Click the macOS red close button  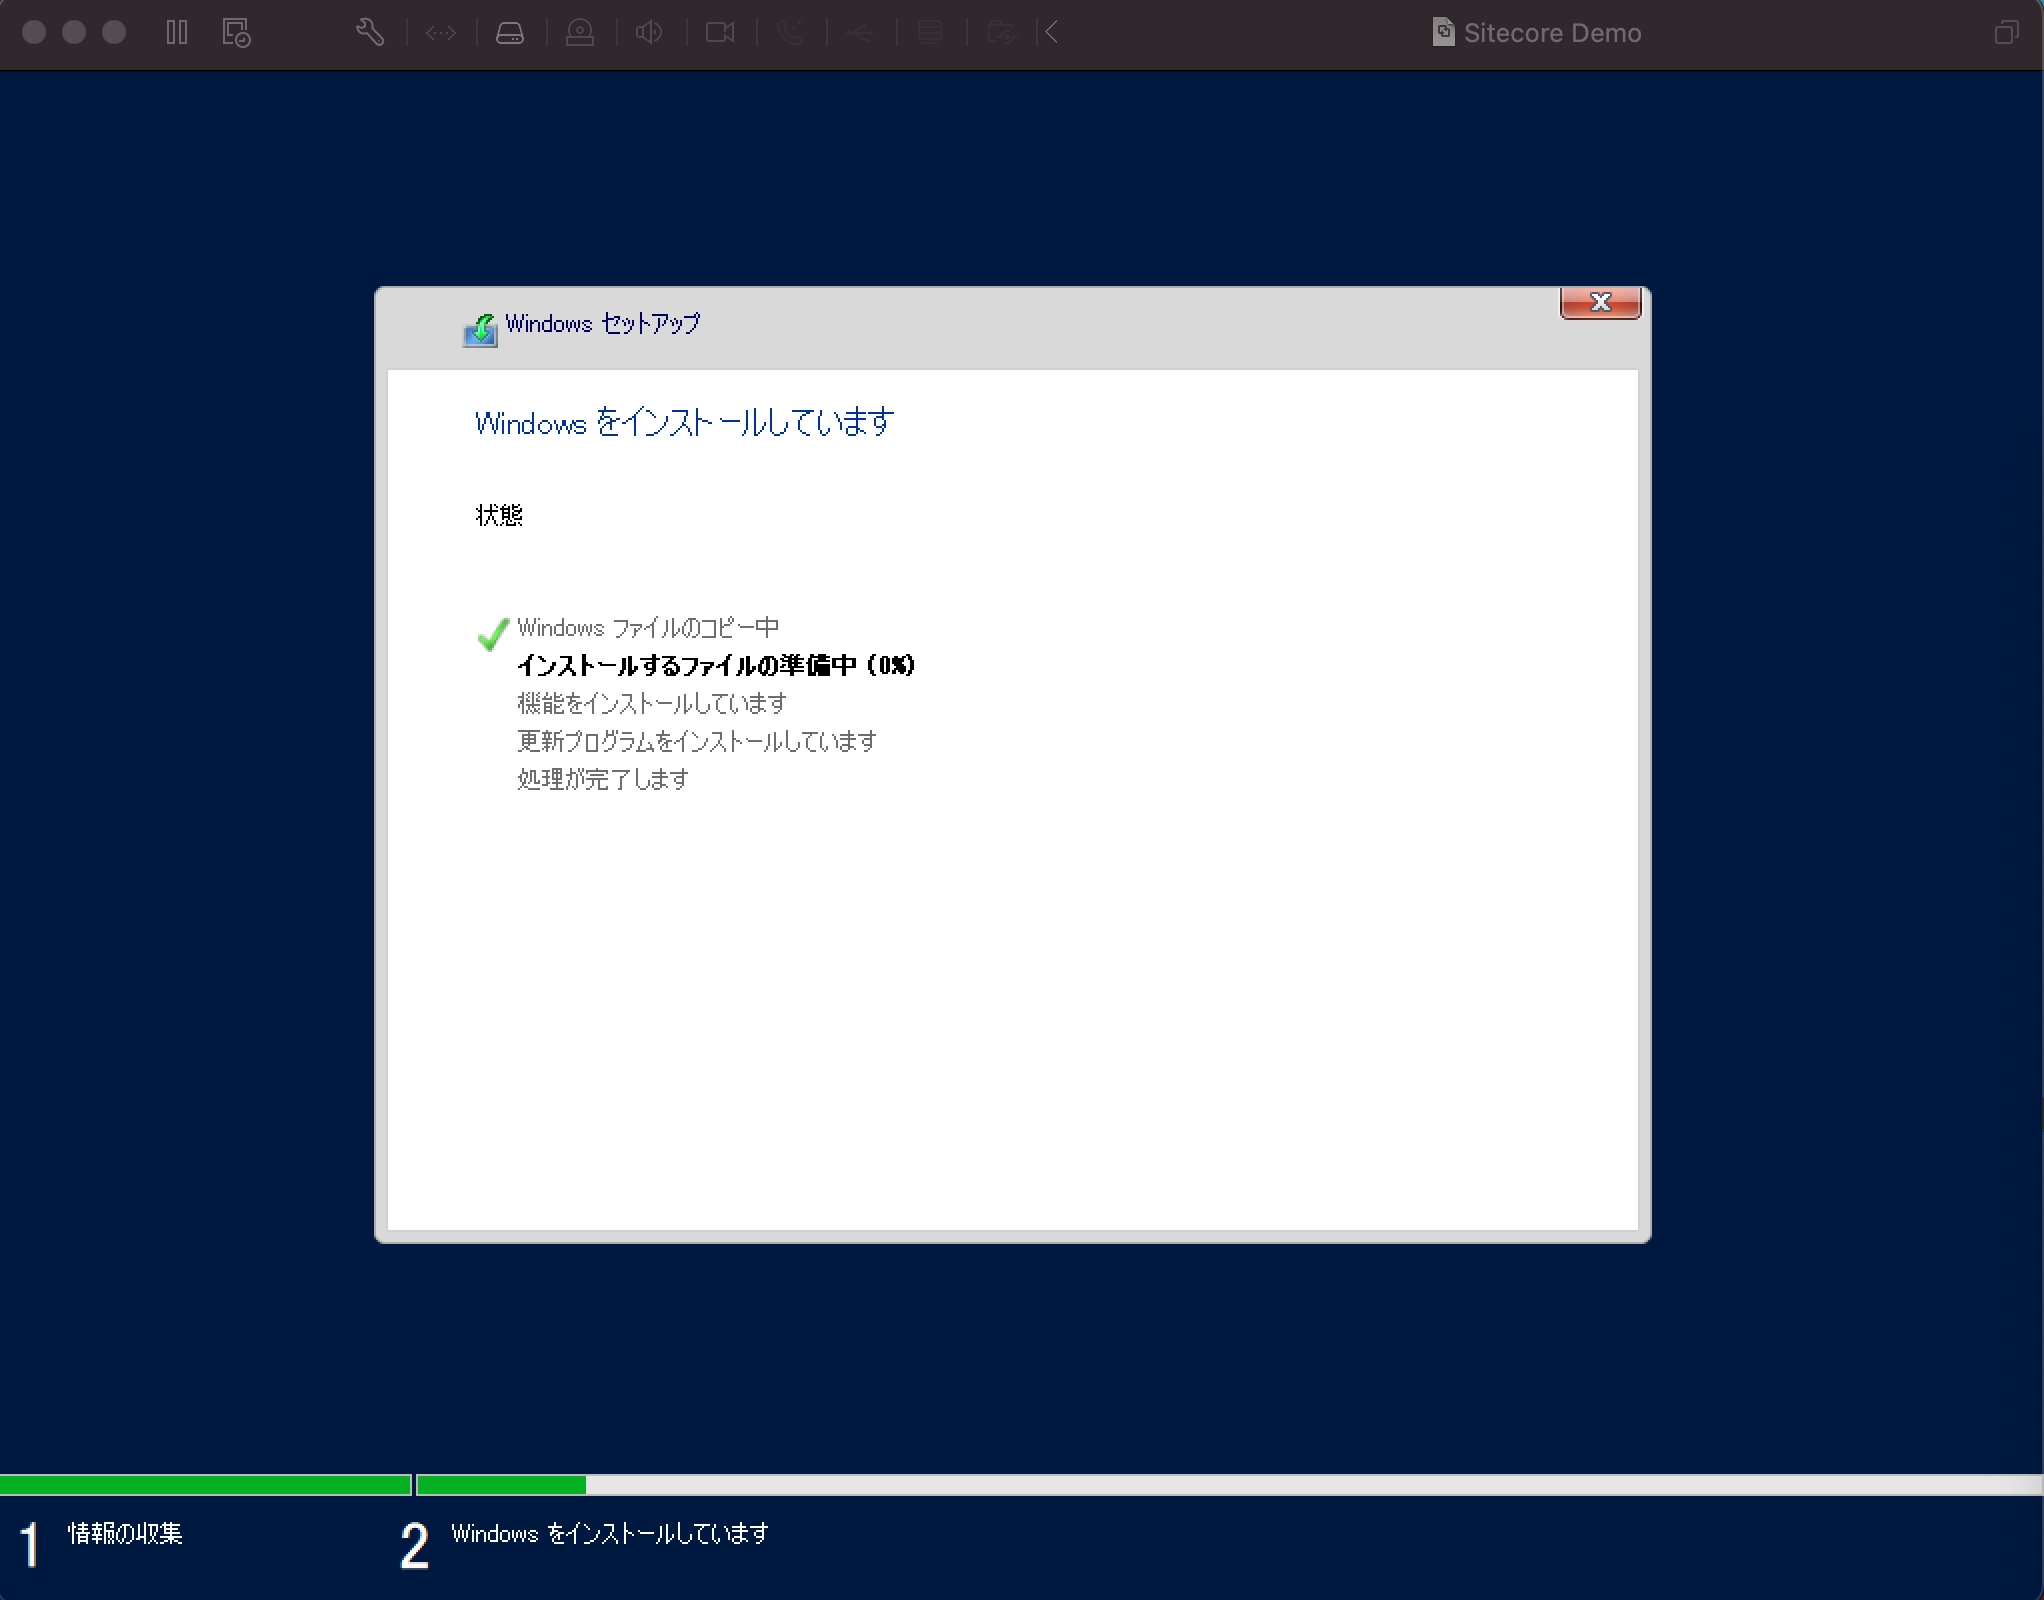coord(34,33)
